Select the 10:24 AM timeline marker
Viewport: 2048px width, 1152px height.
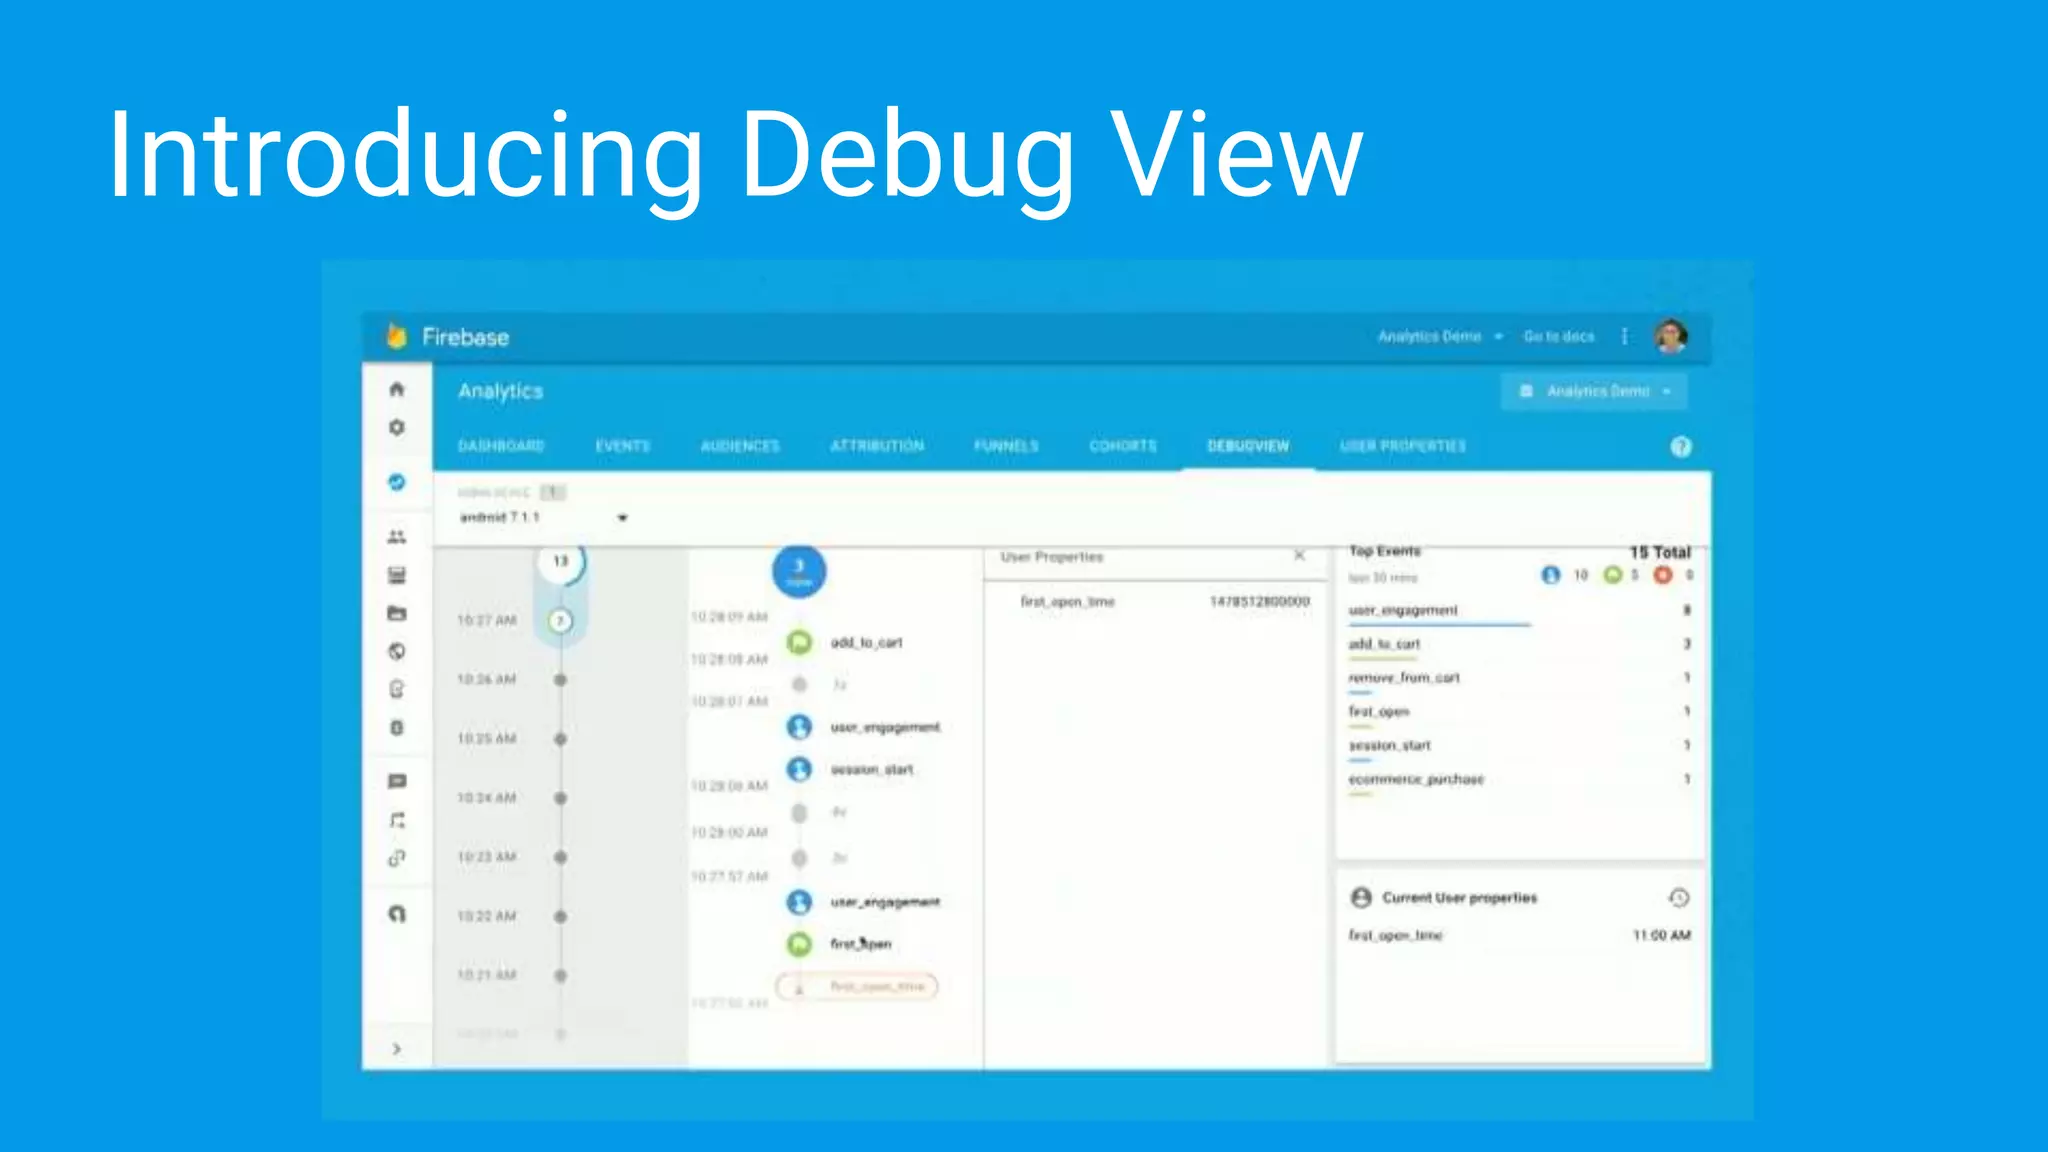(x=560, y=798)
